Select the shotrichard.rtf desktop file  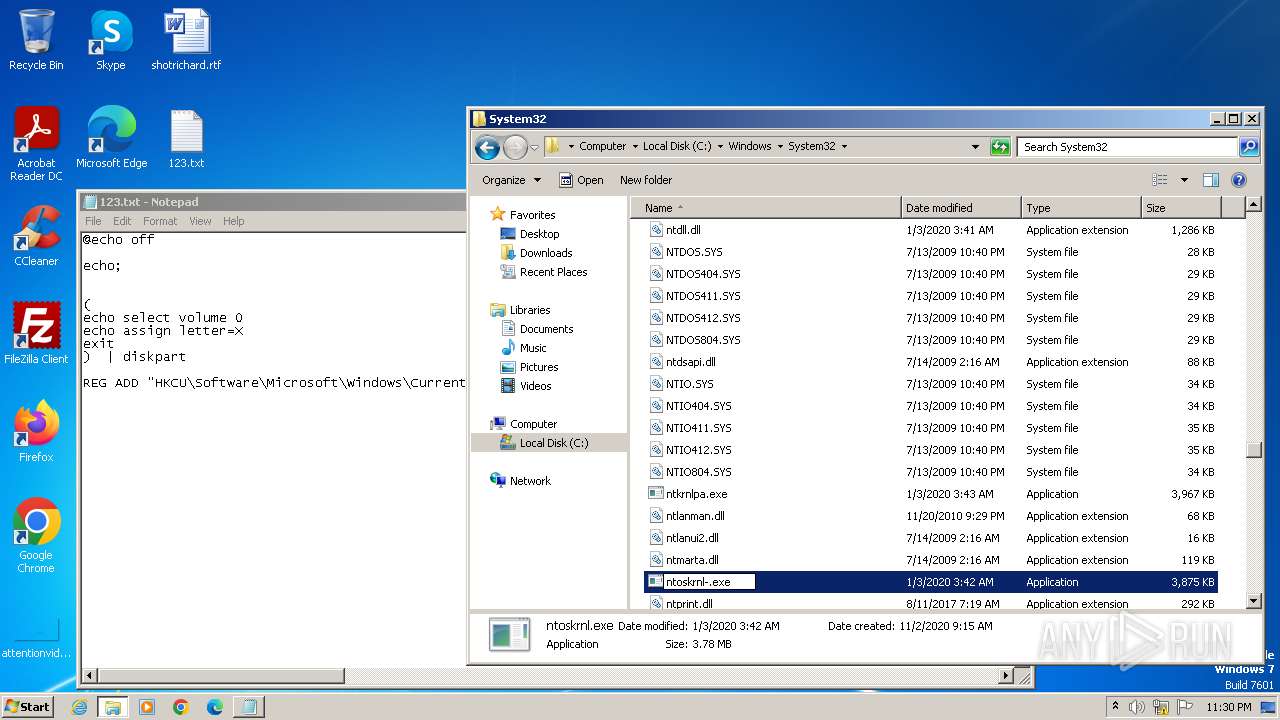point(186,40)
